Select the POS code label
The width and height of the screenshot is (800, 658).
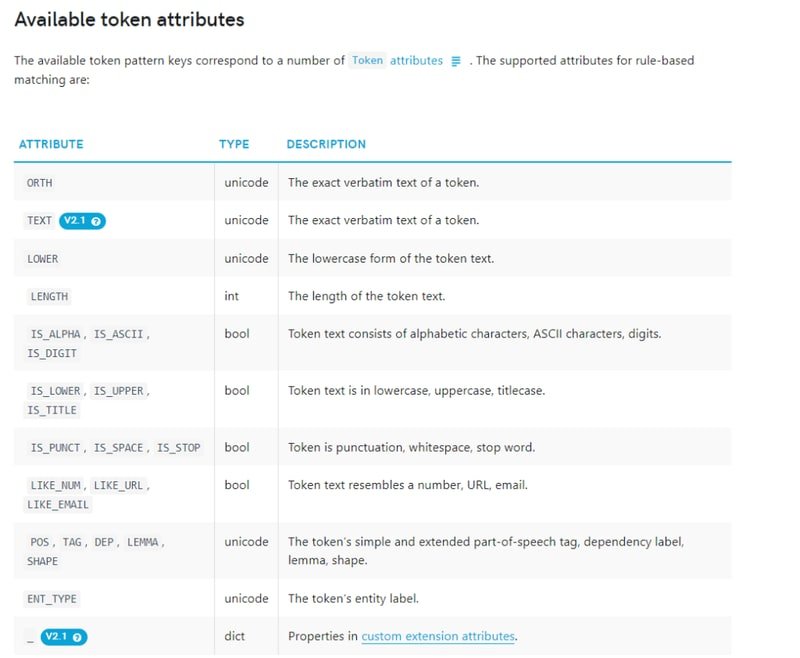click(x=40, y=542)
